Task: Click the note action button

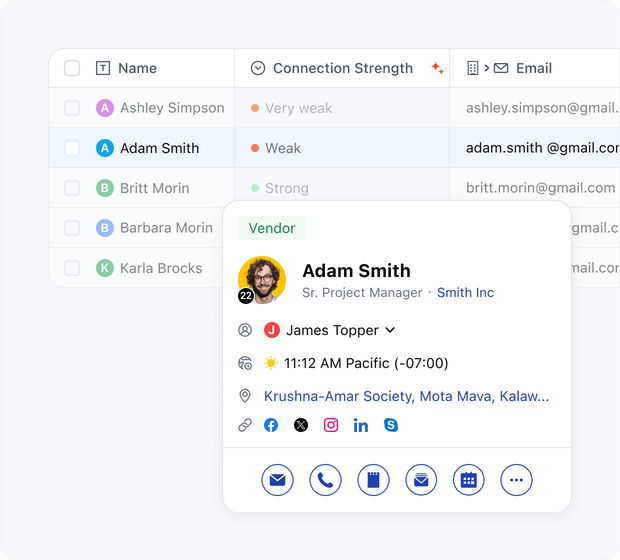Action: (373, 480)
